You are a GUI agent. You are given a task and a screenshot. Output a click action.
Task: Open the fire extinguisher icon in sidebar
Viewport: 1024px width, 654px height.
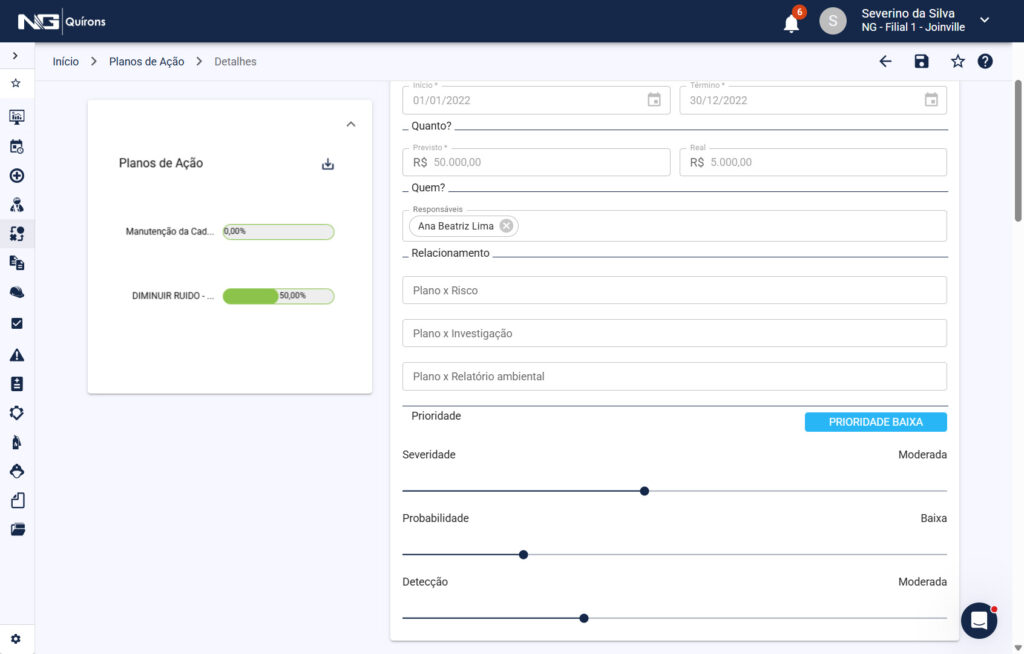17,442
